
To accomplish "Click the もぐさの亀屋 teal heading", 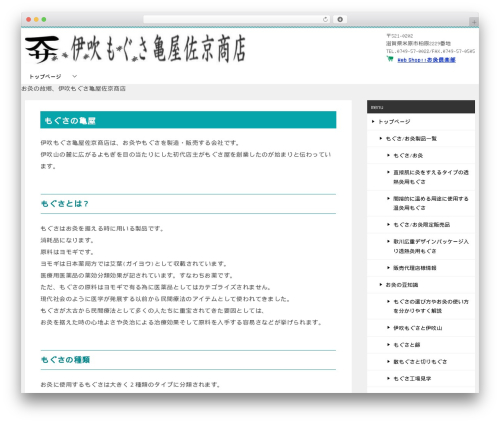I will [188, 120].
